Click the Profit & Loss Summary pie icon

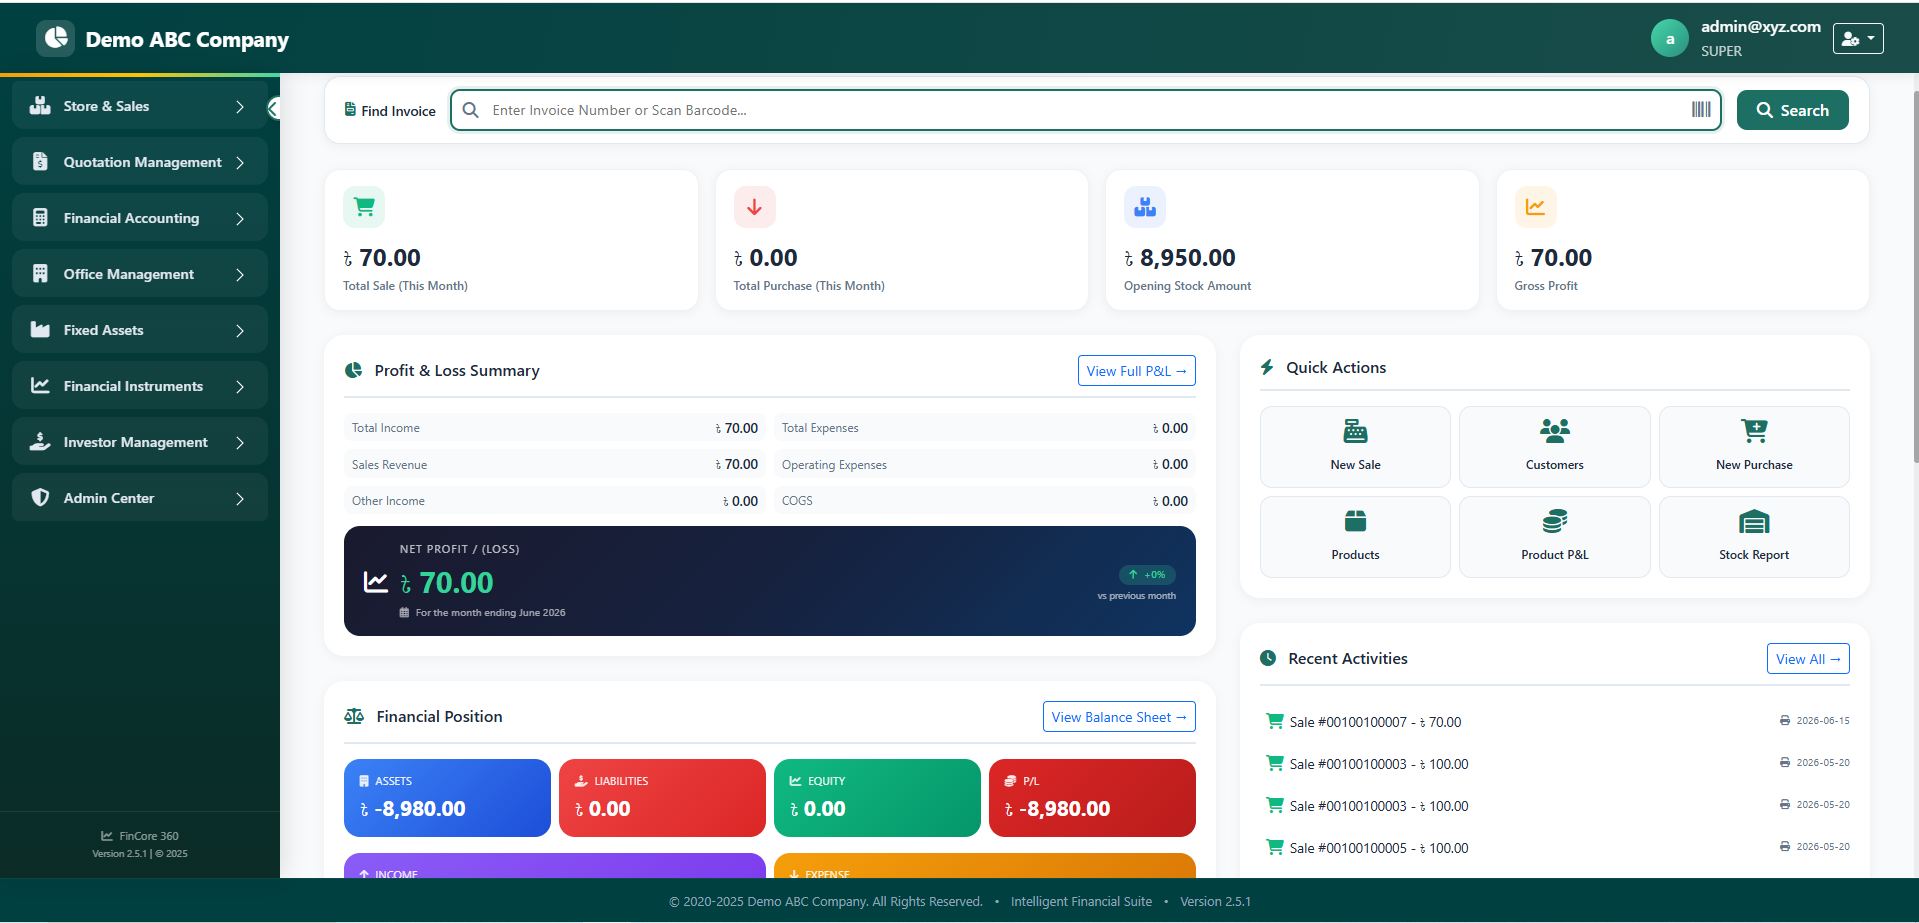354,370
